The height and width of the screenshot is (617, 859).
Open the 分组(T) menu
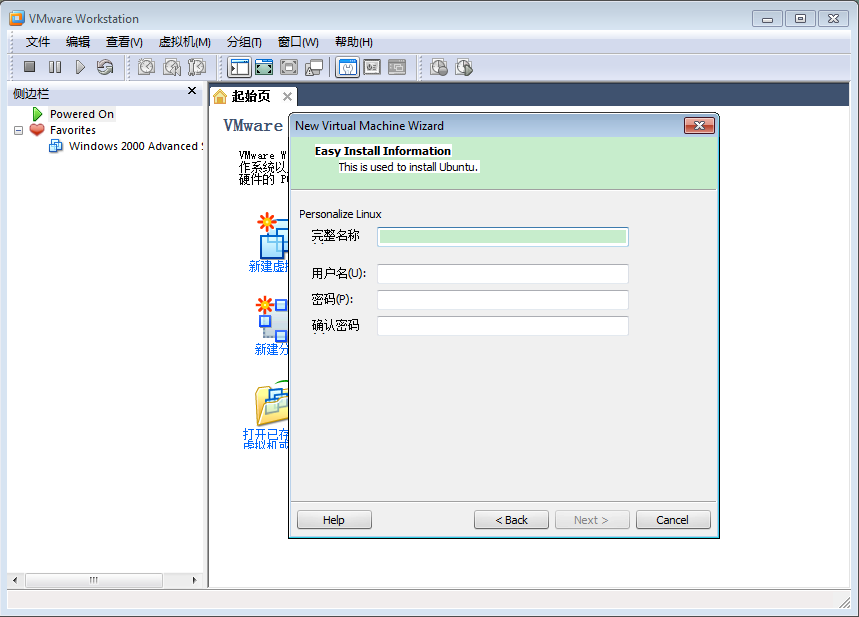(244, 42)
